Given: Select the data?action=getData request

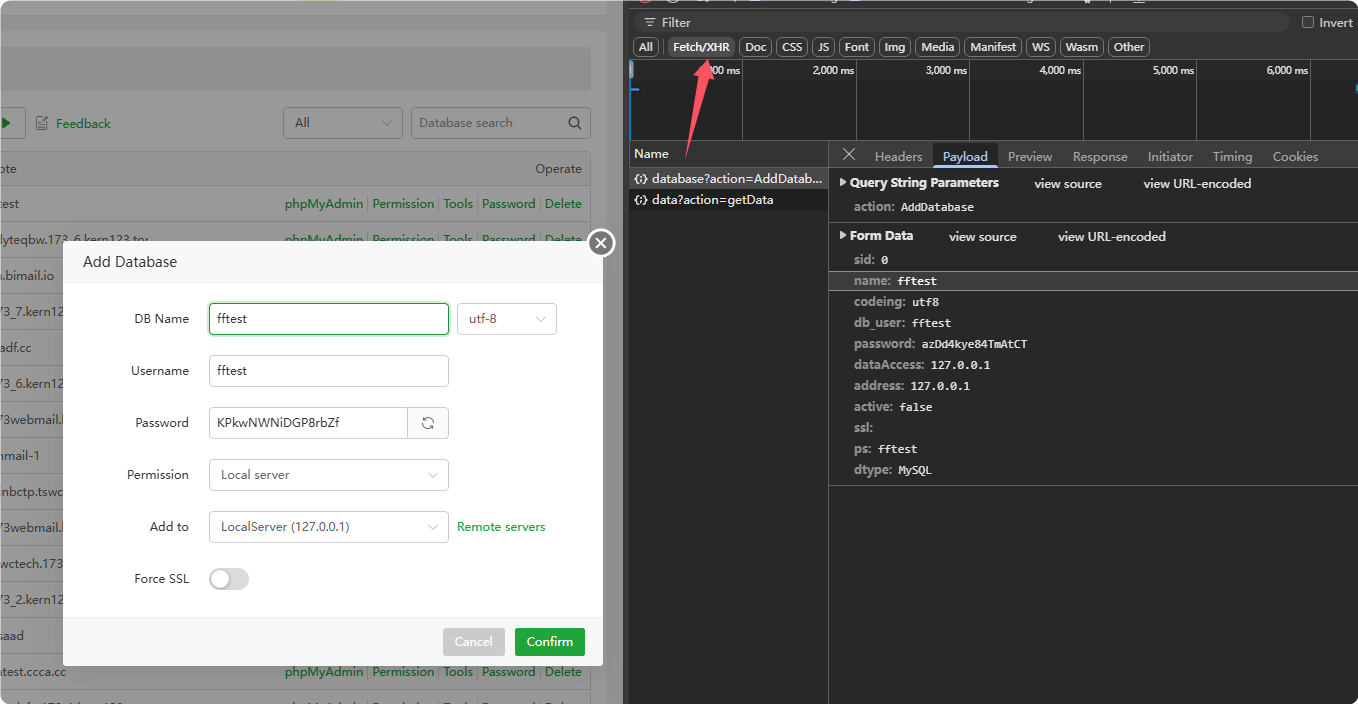Looking at the screenshot, I should (712, 200).
